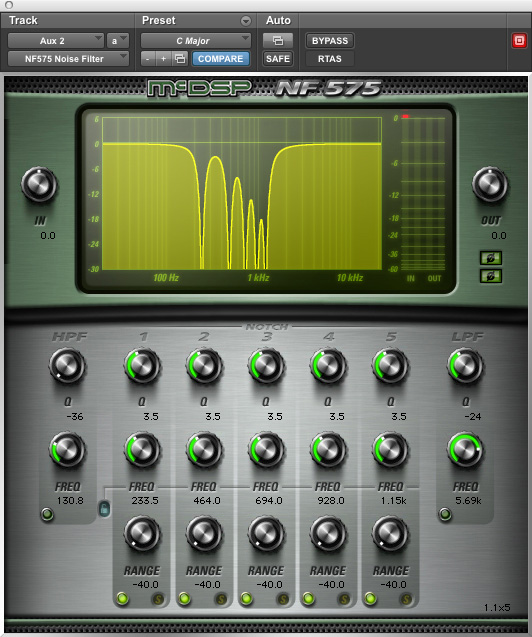The image size is (532, 637).
Task: Click the notch 1 RANGE knob
Action: 142,534
